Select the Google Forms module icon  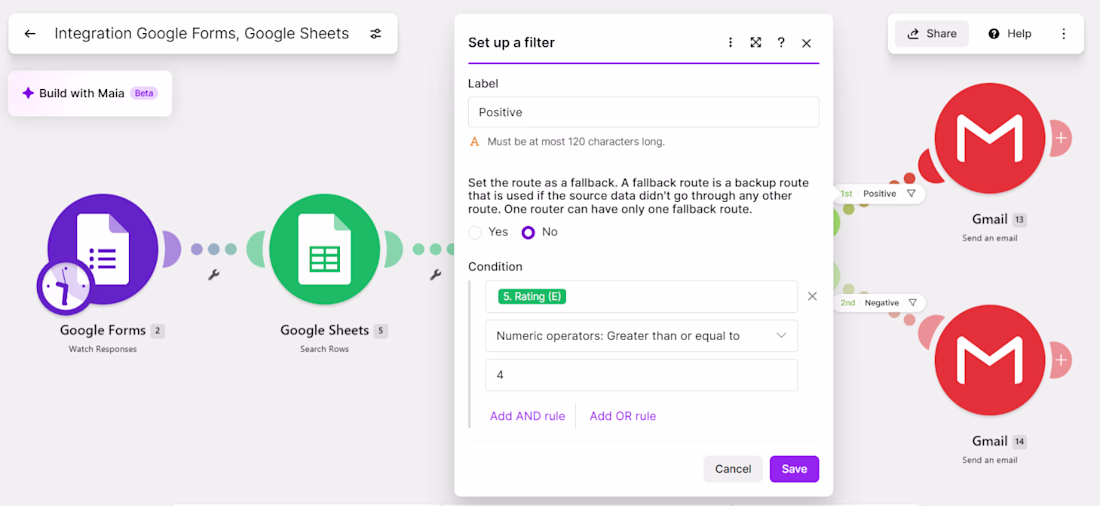coord(103,249)
